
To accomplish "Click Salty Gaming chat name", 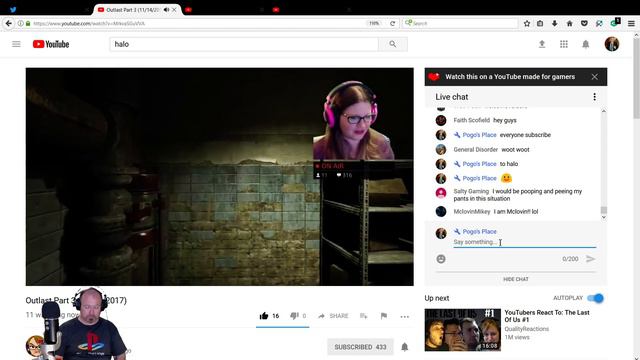I will [x=471, y=191].
